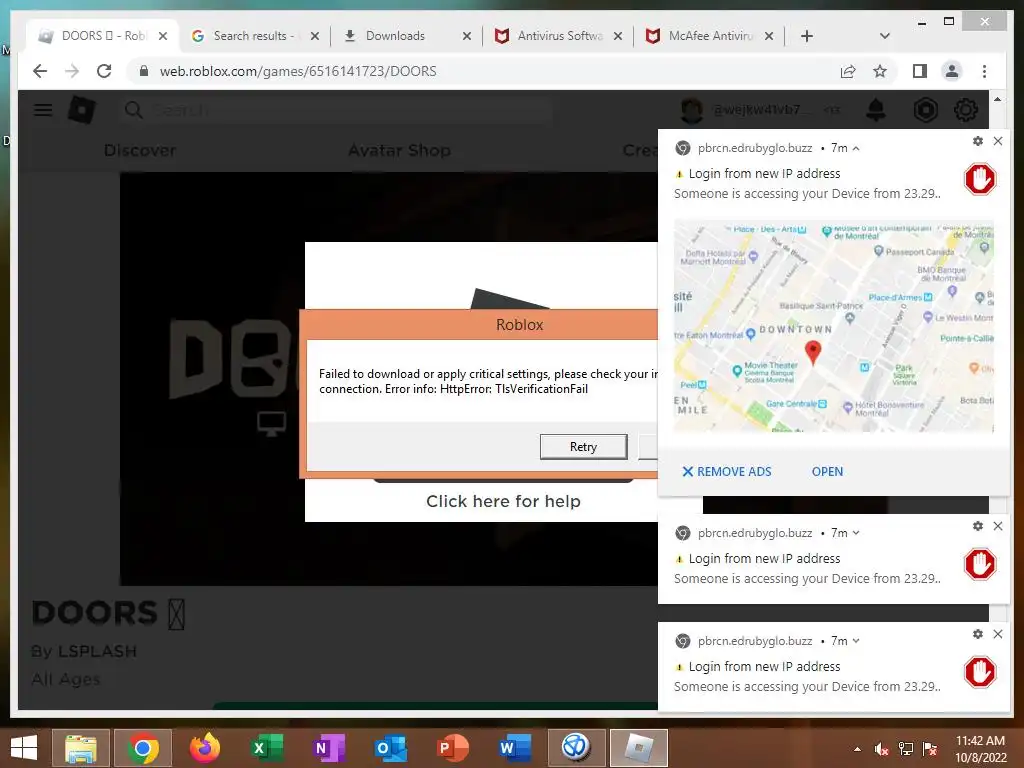Open Roblox notifications bell
The width and height of the screenshot is (1024, 768).
876,110
